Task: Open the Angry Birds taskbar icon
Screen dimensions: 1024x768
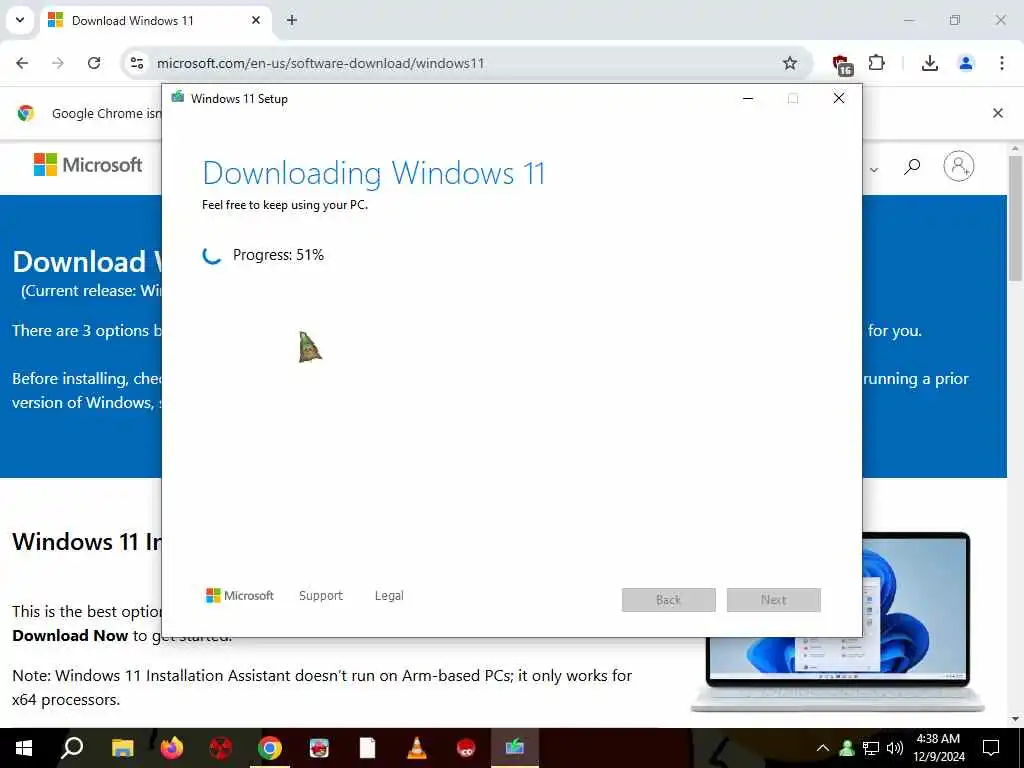Action: 319,748
